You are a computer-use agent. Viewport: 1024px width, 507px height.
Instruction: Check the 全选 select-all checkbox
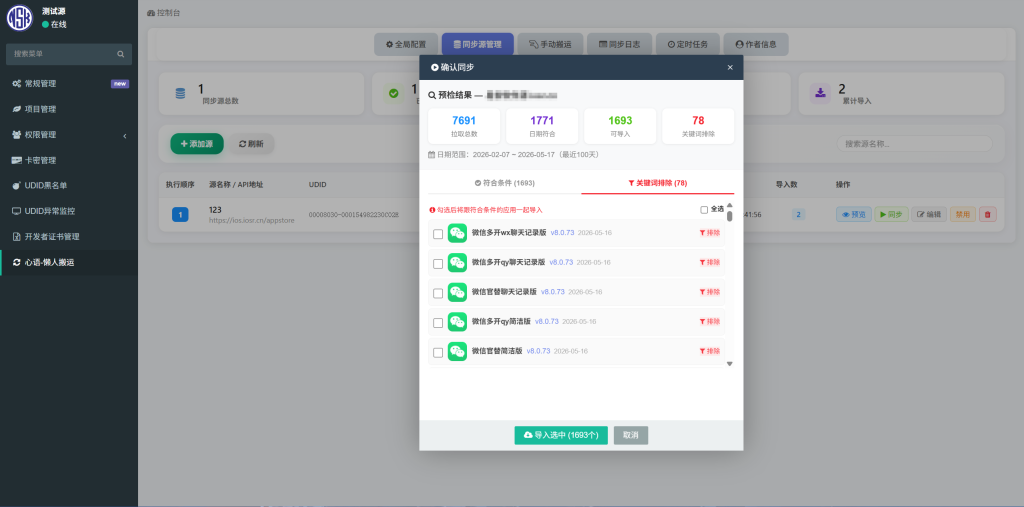(704, 210)
